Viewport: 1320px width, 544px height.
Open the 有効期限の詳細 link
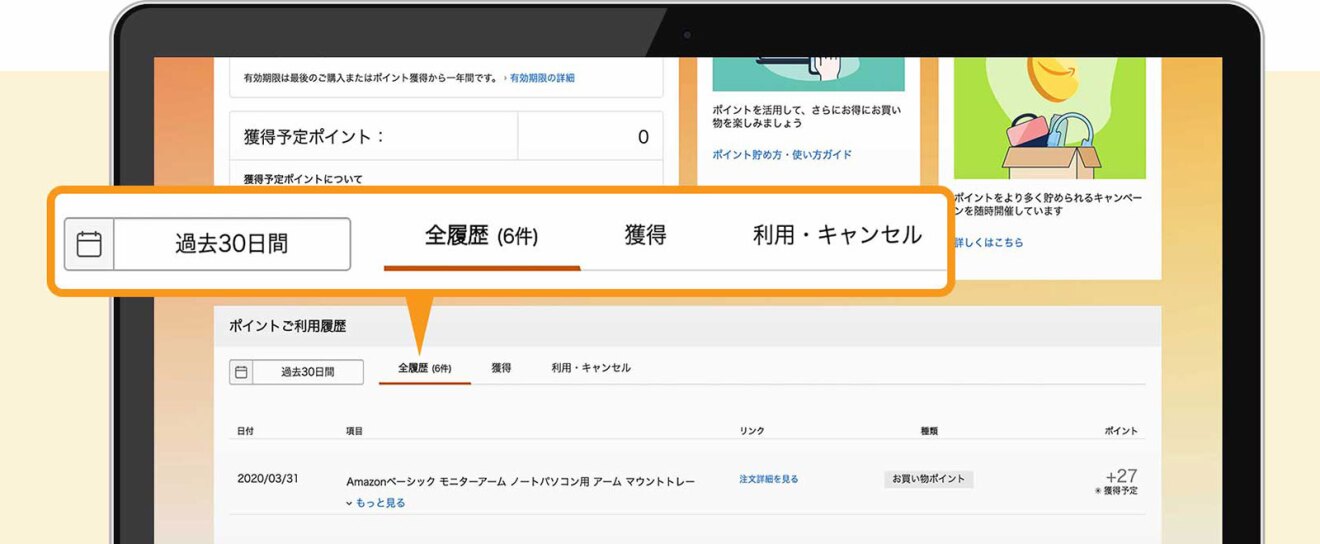point(539,78)
